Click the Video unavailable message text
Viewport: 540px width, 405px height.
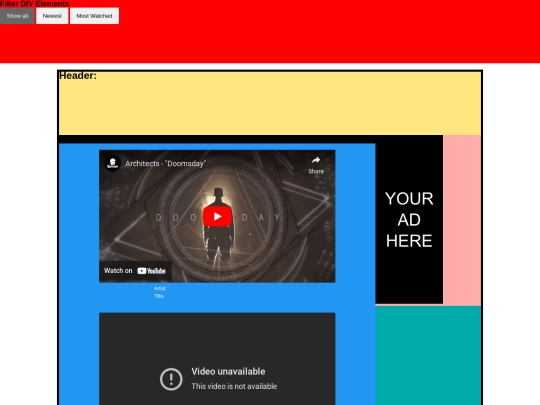[x=228, y=372]
